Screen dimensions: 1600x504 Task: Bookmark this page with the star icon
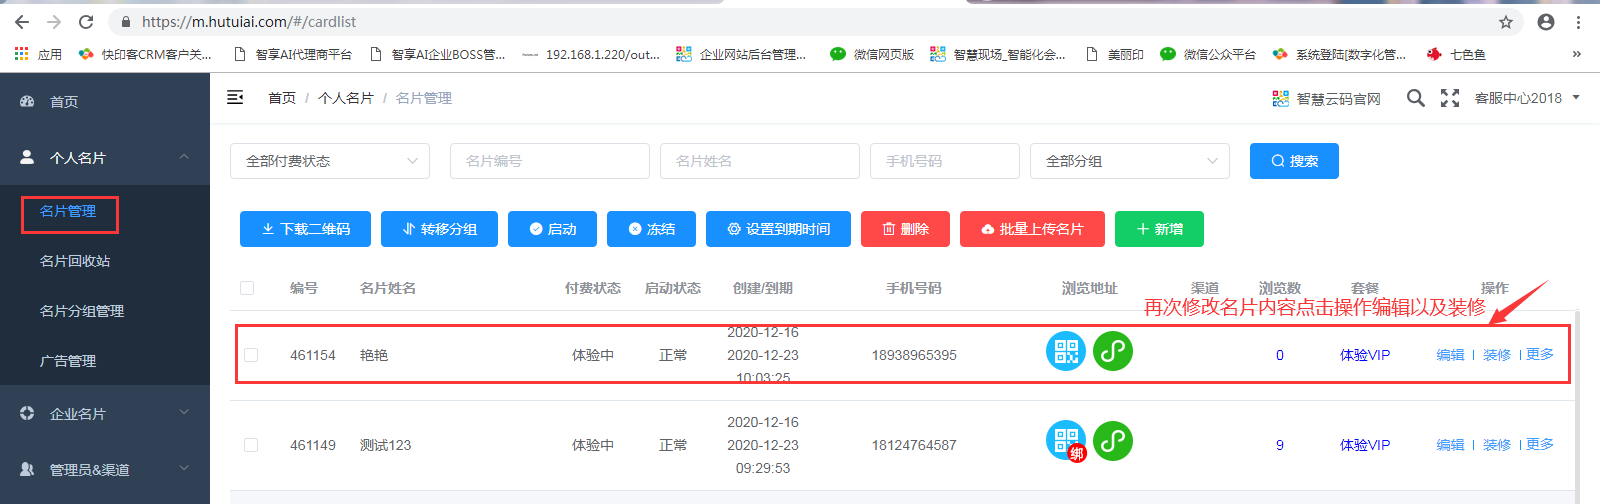coord(1506,22)
